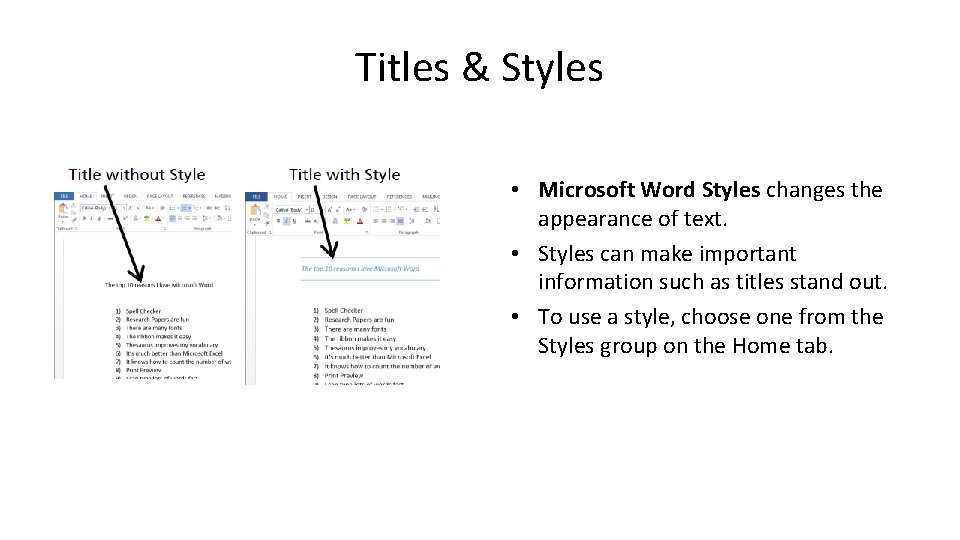Click yellow Text Highlight in the 'Title without Style' window
960x540 pixels.
coord(147,219)
